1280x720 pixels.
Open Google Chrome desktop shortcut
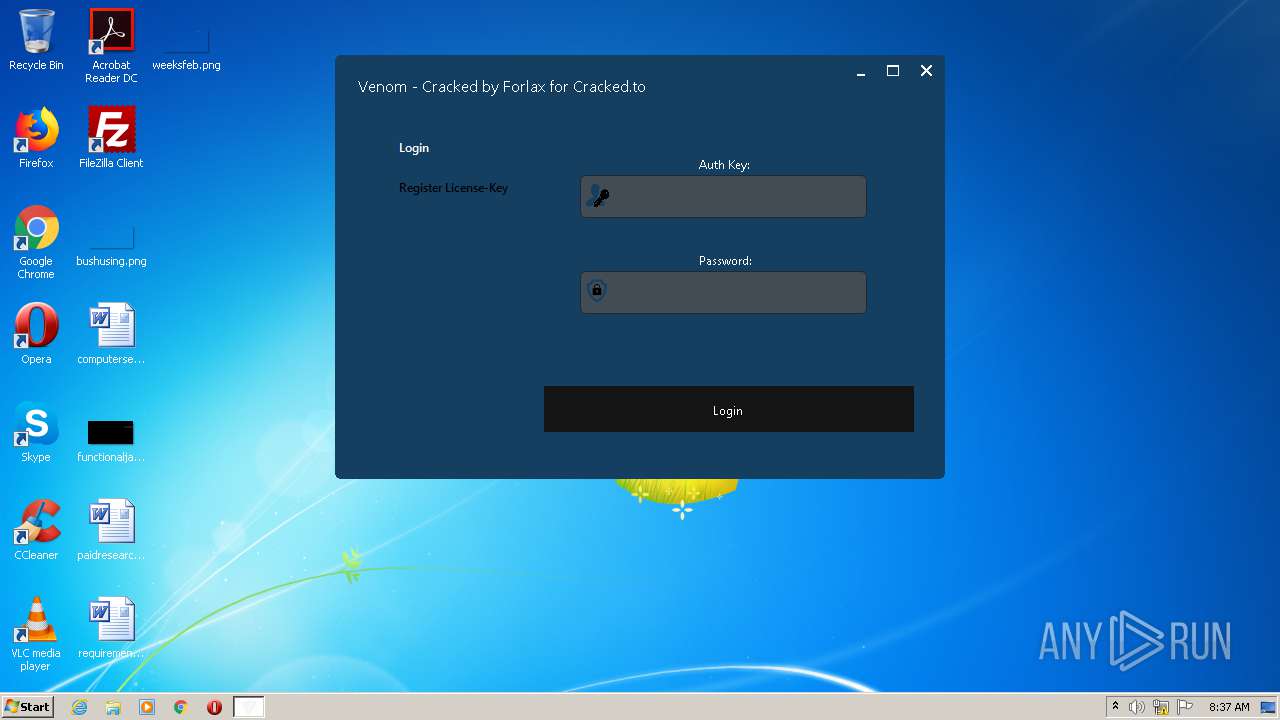(36, 242)
